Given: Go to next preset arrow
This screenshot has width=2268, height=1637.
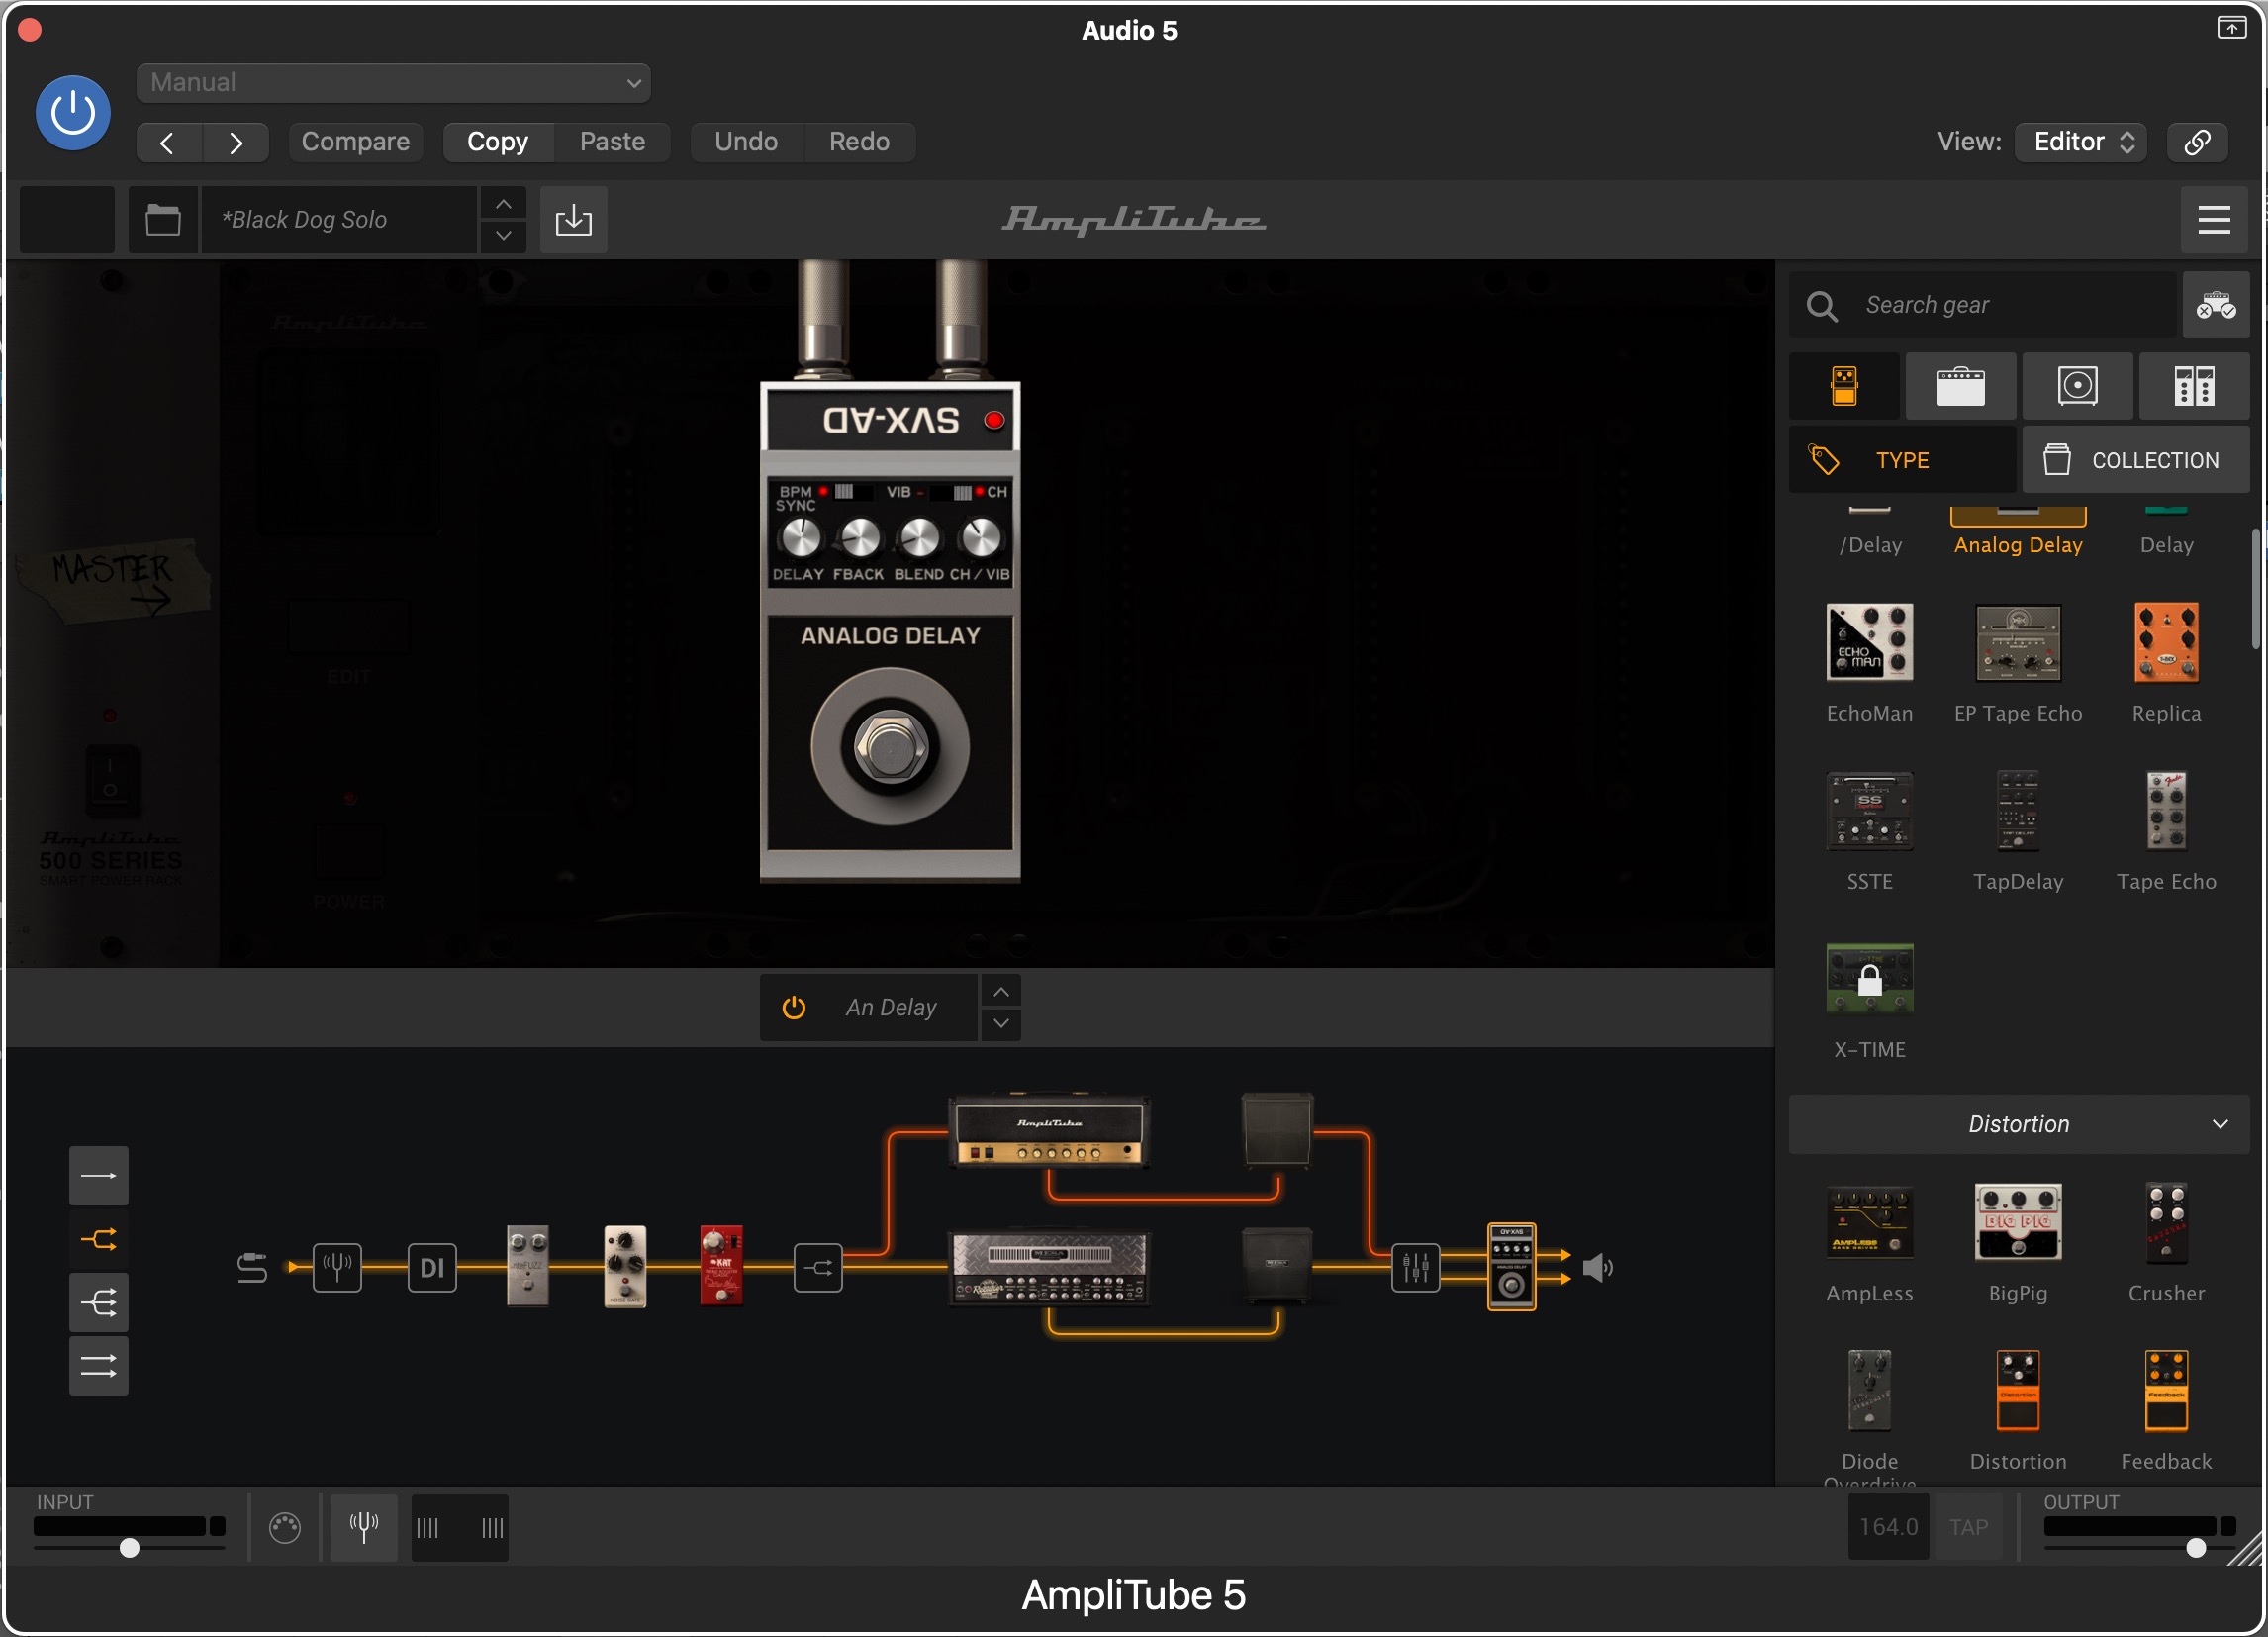Looking at the screenshot, I should [236, 143].
